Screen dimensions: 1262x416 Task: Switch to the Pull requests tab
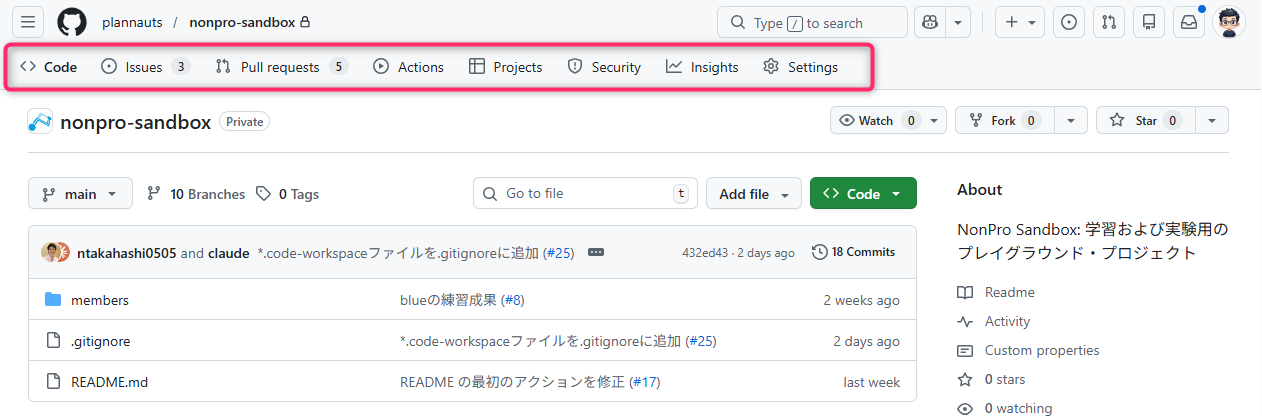[280, 67]
